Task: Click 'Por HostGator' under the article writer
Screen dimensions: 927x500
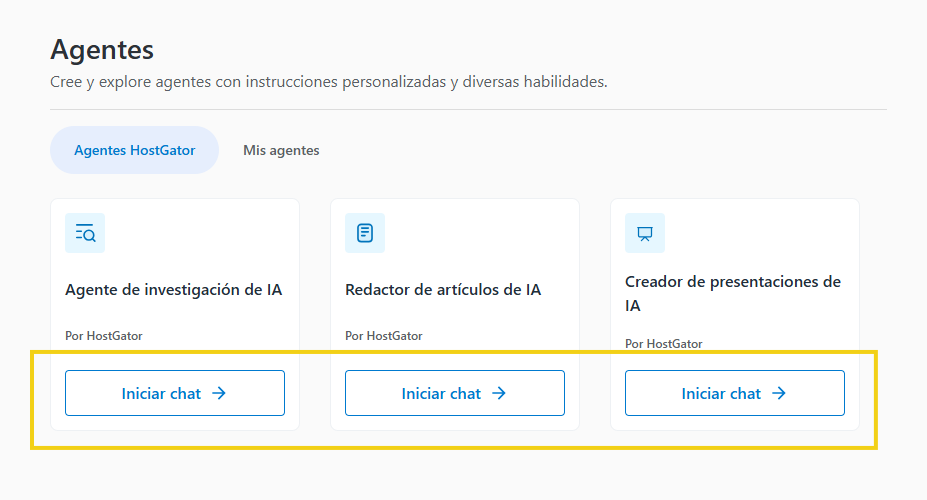Action: (384, 336)
